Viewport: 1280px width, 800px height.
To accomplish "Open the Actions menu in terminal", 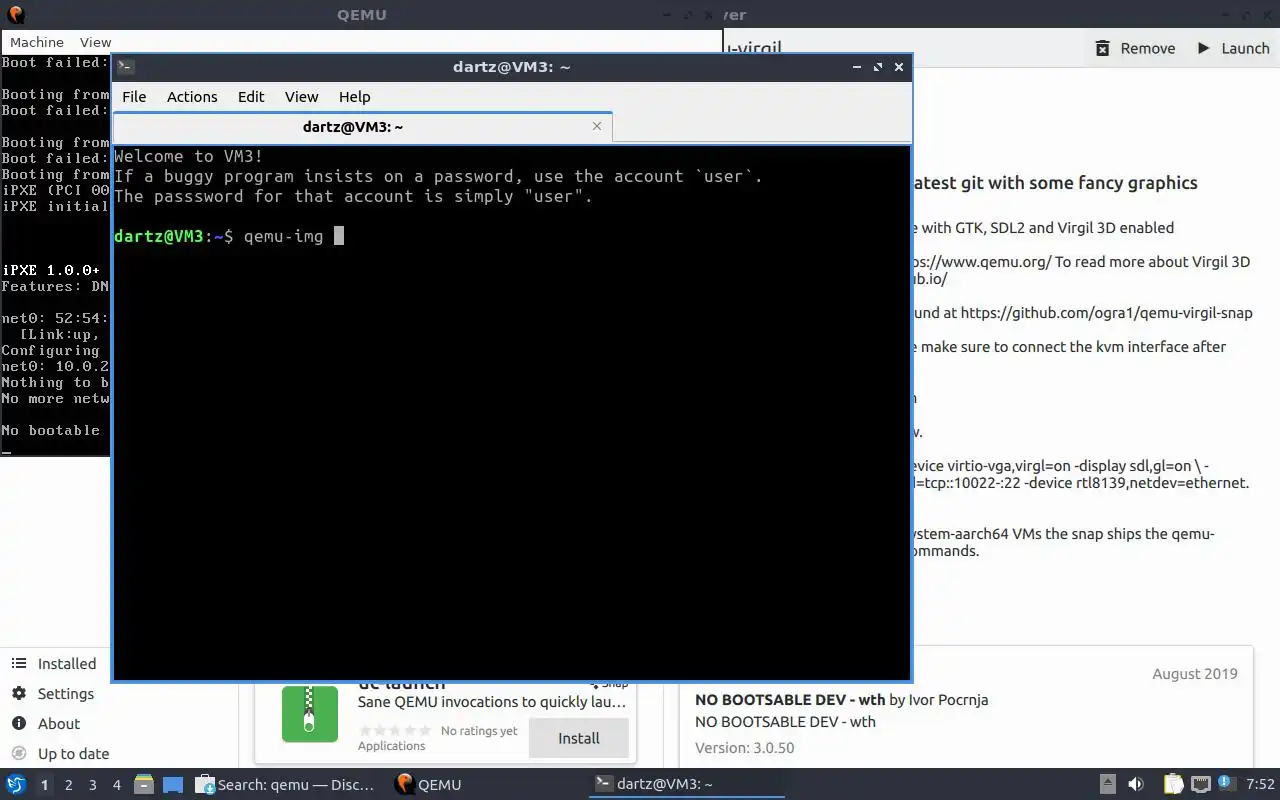I will click(x=192, y=97).
